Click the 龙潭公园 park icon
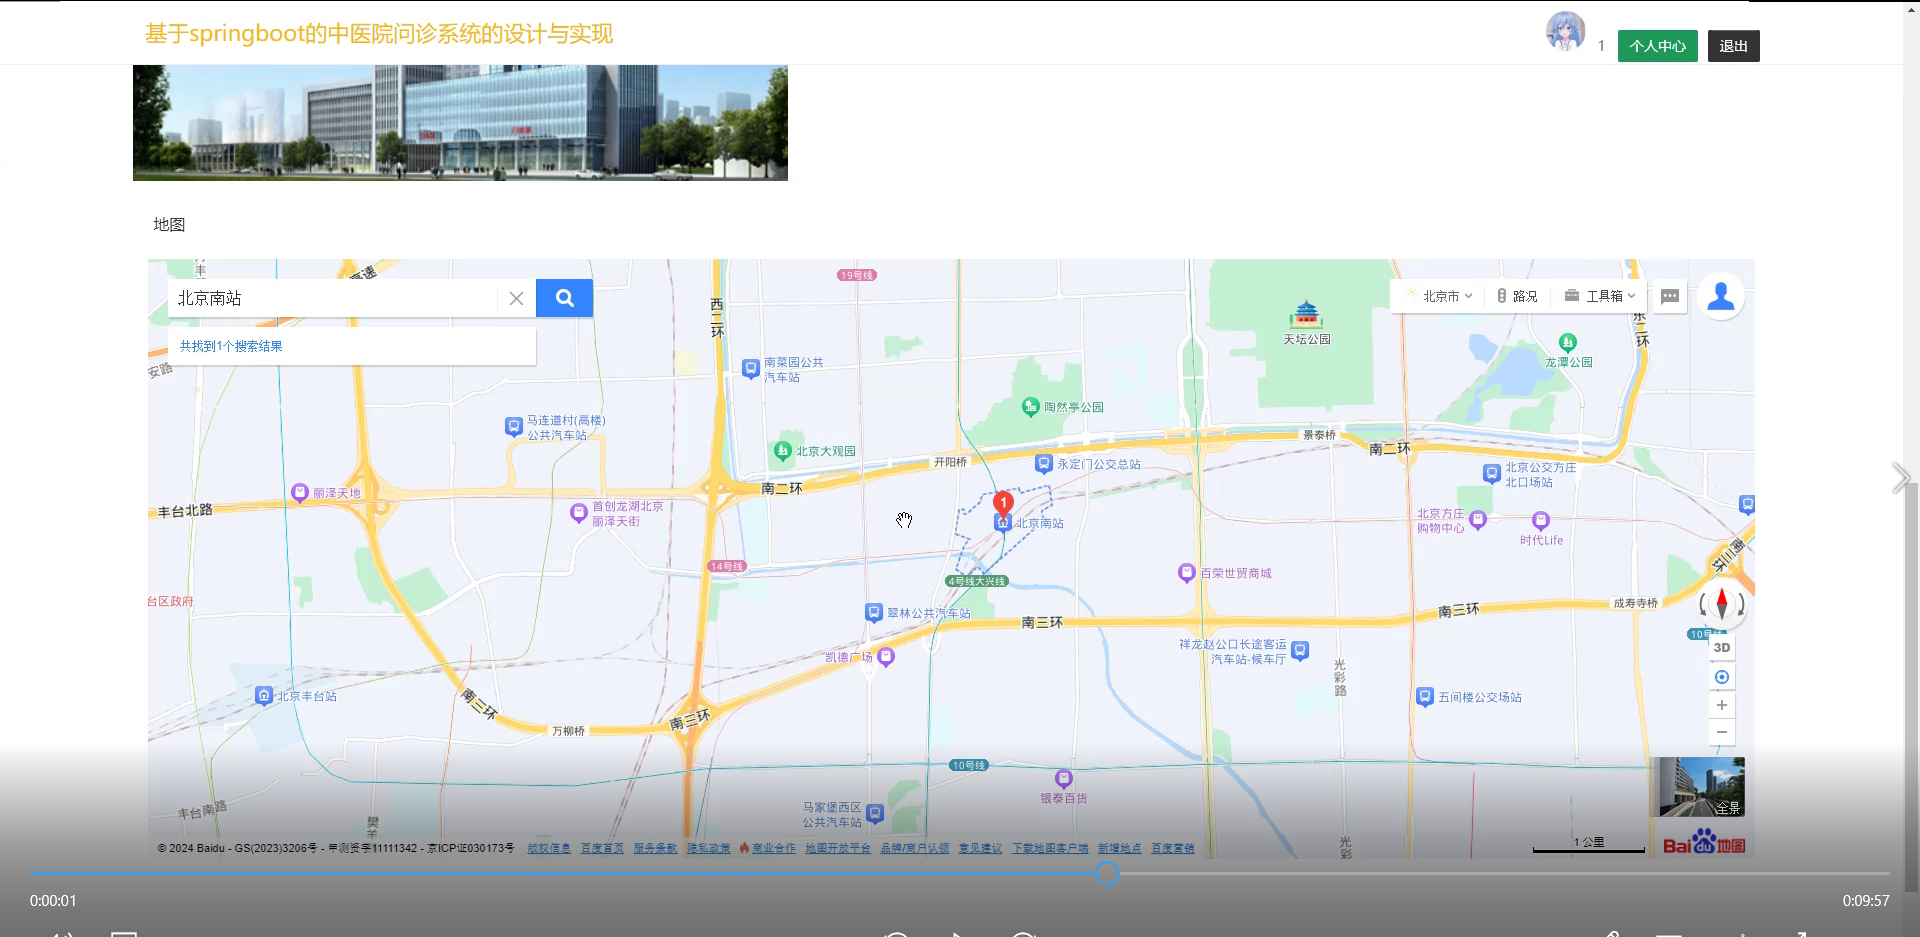 point(1568,343)
